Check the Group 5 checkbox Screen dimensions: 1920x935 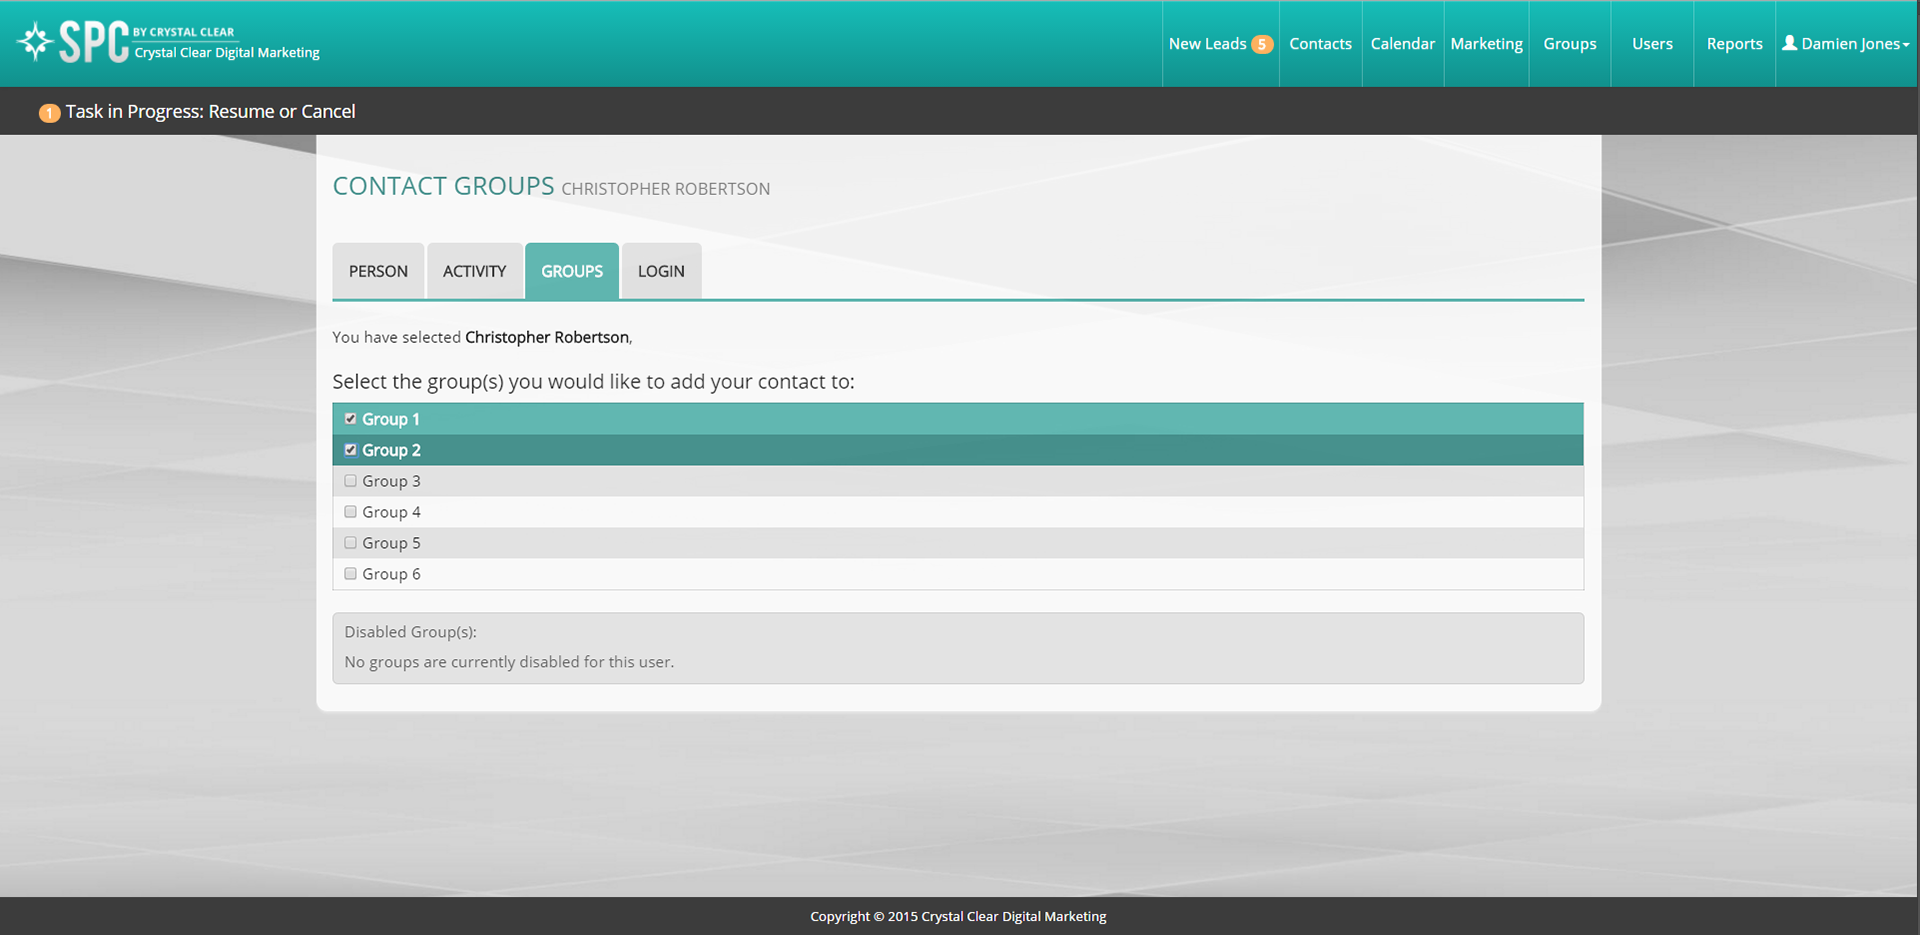350,543
